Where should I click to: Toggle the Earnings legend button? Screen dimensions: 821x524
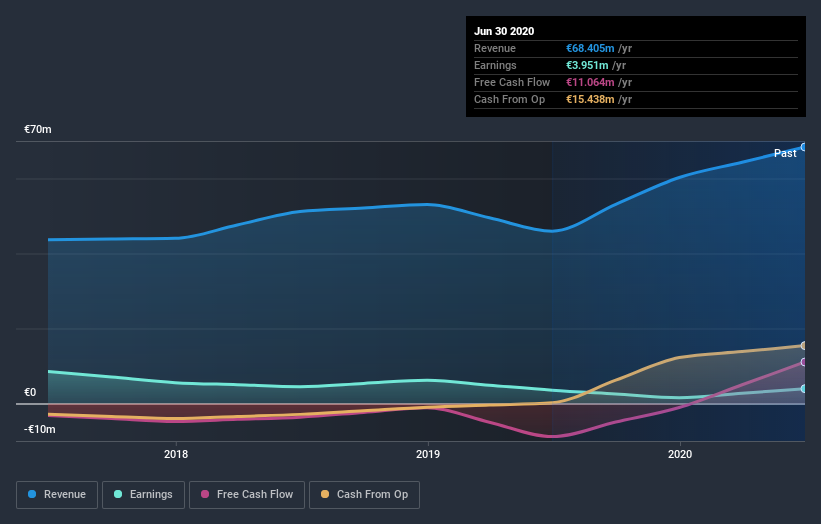pos(143,495)
